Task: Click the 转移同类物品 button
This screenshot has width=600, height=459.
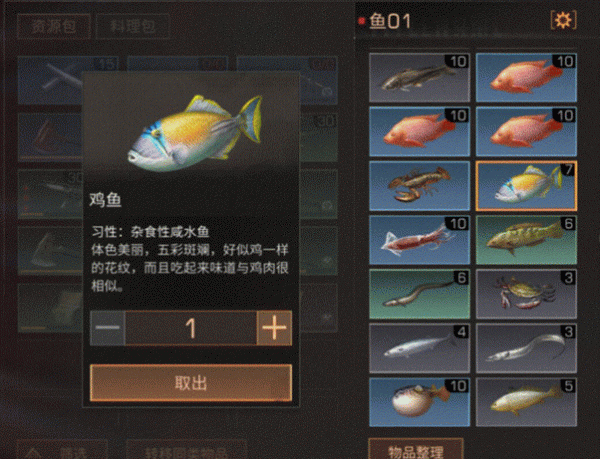Action: click(x=186, y=450)
